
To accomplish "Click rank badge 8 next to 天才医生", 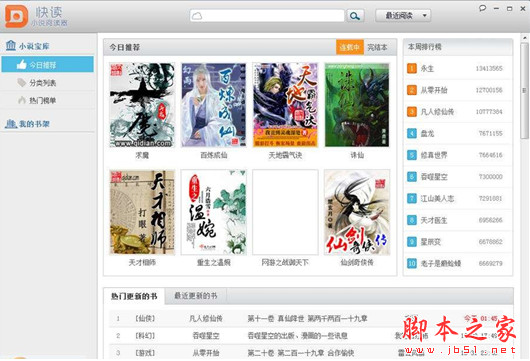I will click(411, 220).
